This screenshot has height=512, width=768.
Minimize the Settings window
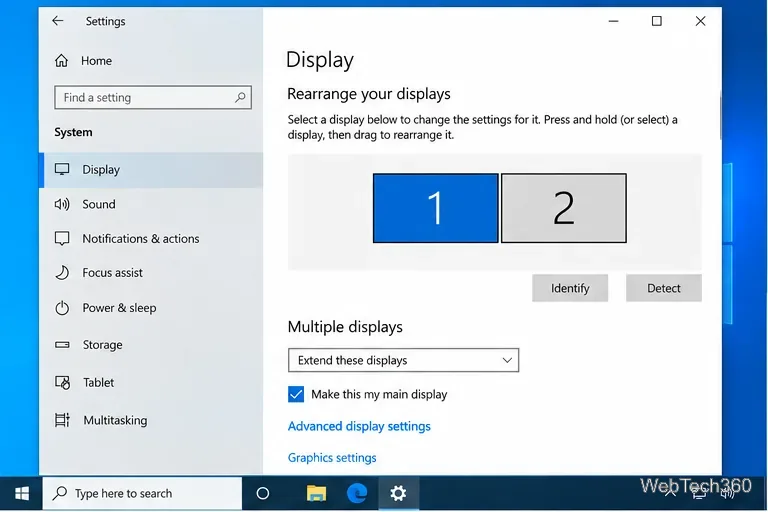pyautogui.click(x=613, y=21)
